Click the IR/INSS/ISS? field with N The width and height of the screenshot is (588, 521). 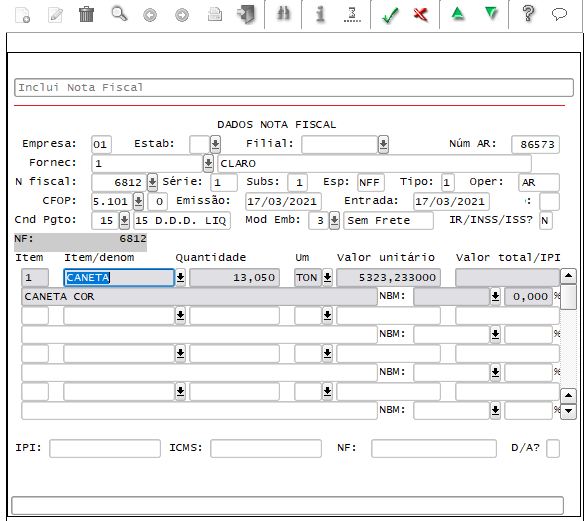coord(546,221)
